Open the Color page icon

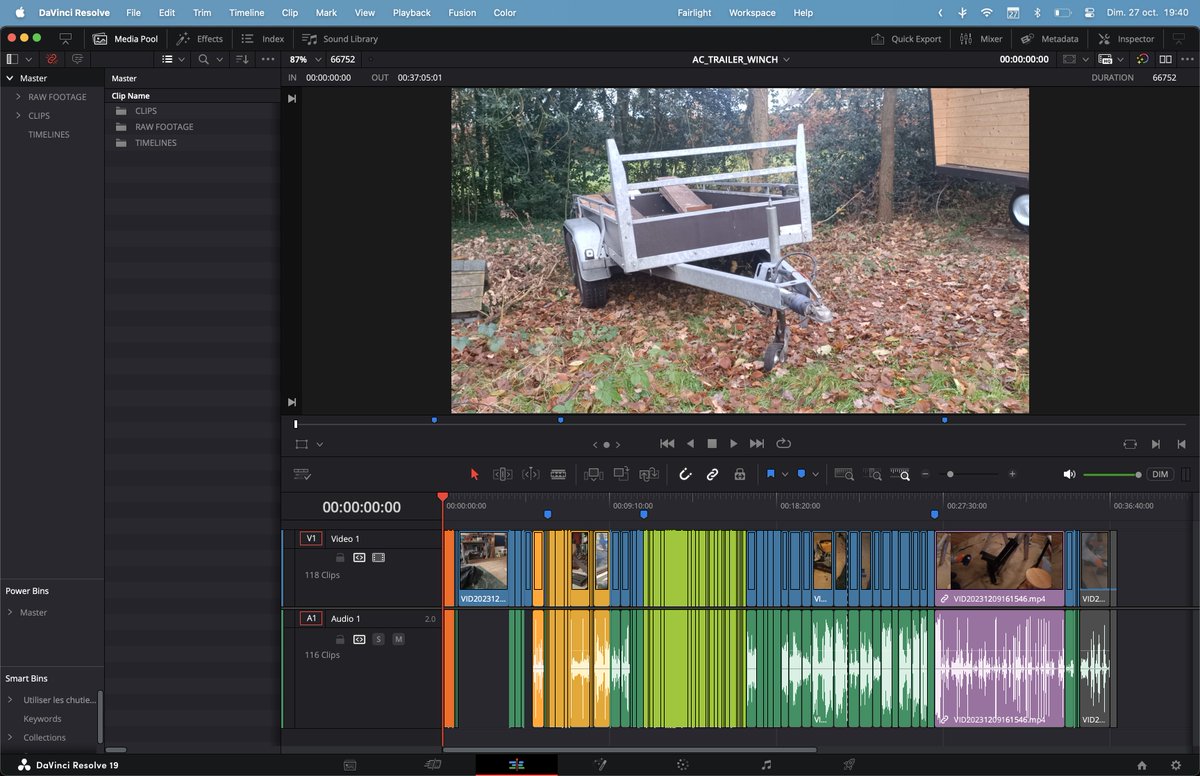(x=683, y=765)
